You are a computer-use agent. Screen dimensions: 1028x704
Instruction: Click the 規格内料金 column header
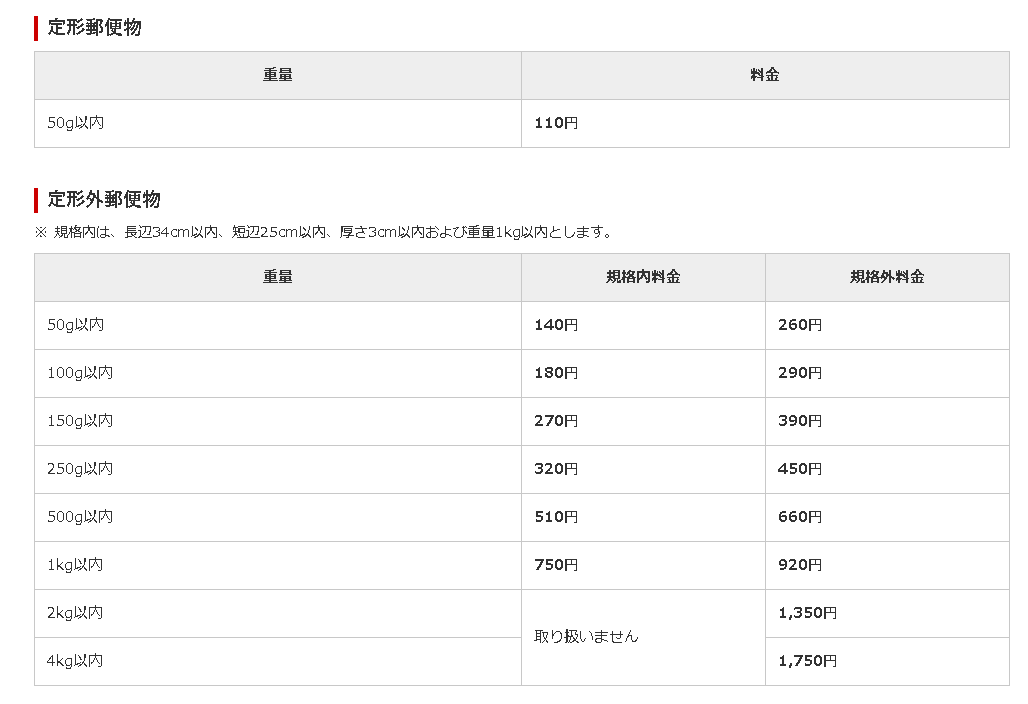643,277
